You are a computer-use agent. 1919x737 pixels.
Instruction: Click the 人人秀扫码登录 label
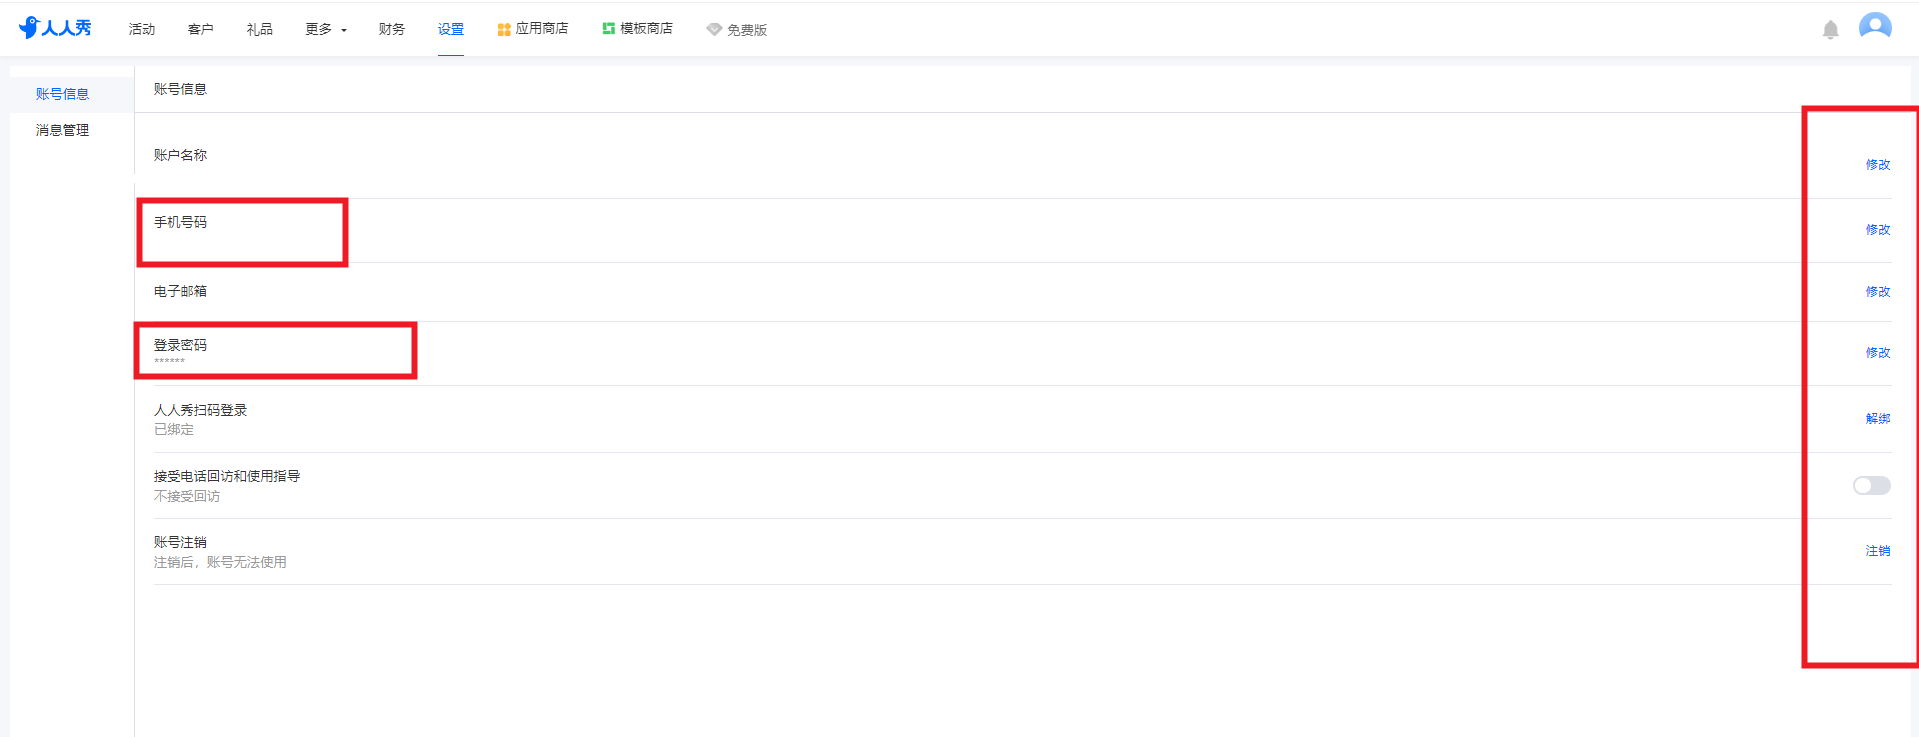click(200, 410)
